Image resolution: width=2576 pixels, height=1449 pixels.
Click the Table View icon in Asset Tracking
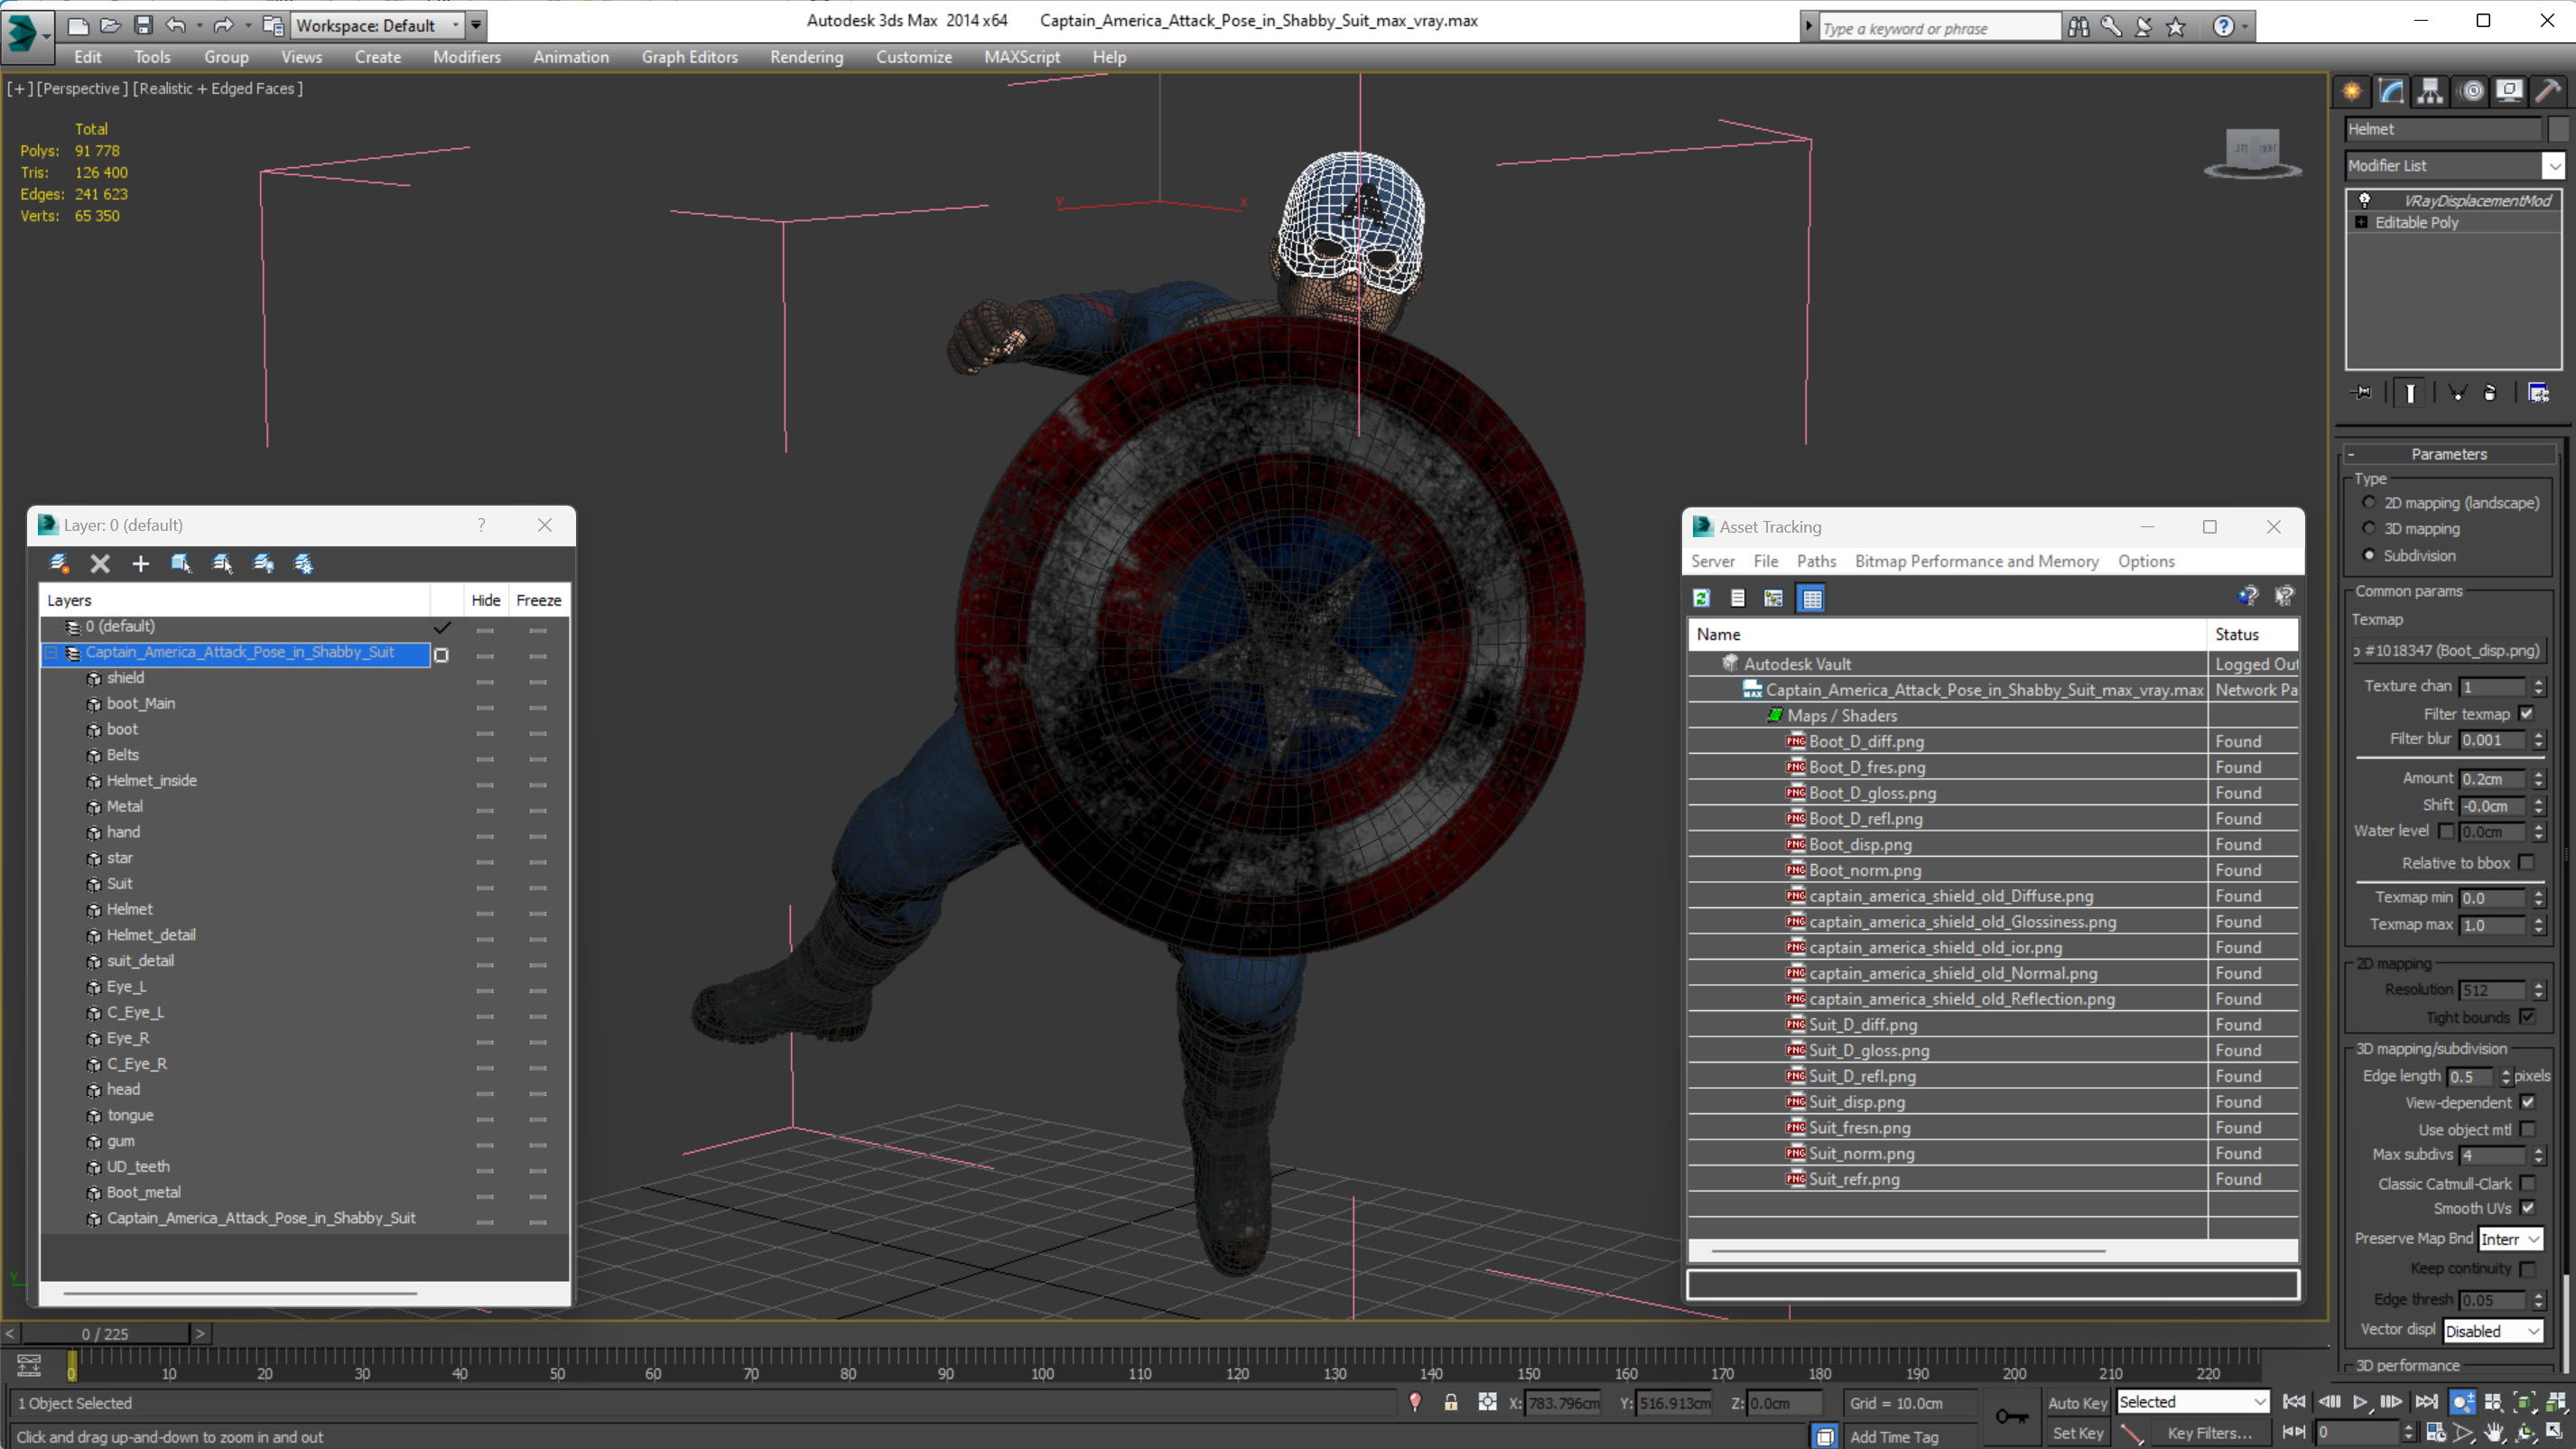[1811, 598]
